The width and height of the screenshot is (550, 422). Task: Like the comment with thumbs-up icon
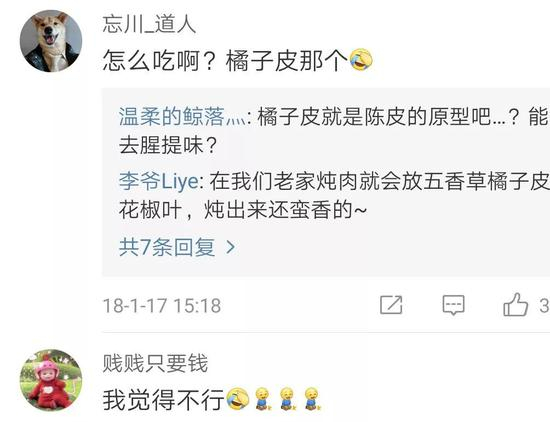[x=516, y=304]
